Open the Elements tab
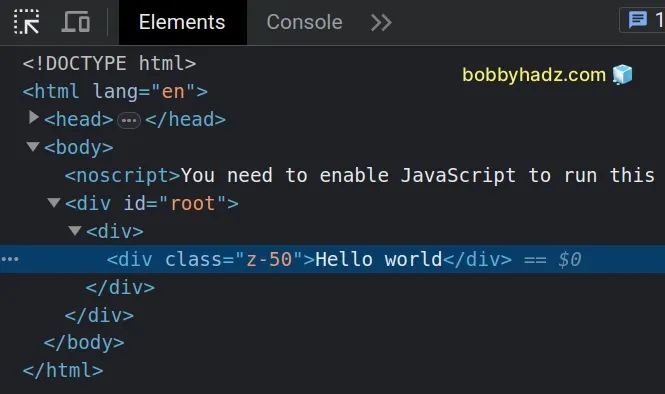 (x=182, y=22)
